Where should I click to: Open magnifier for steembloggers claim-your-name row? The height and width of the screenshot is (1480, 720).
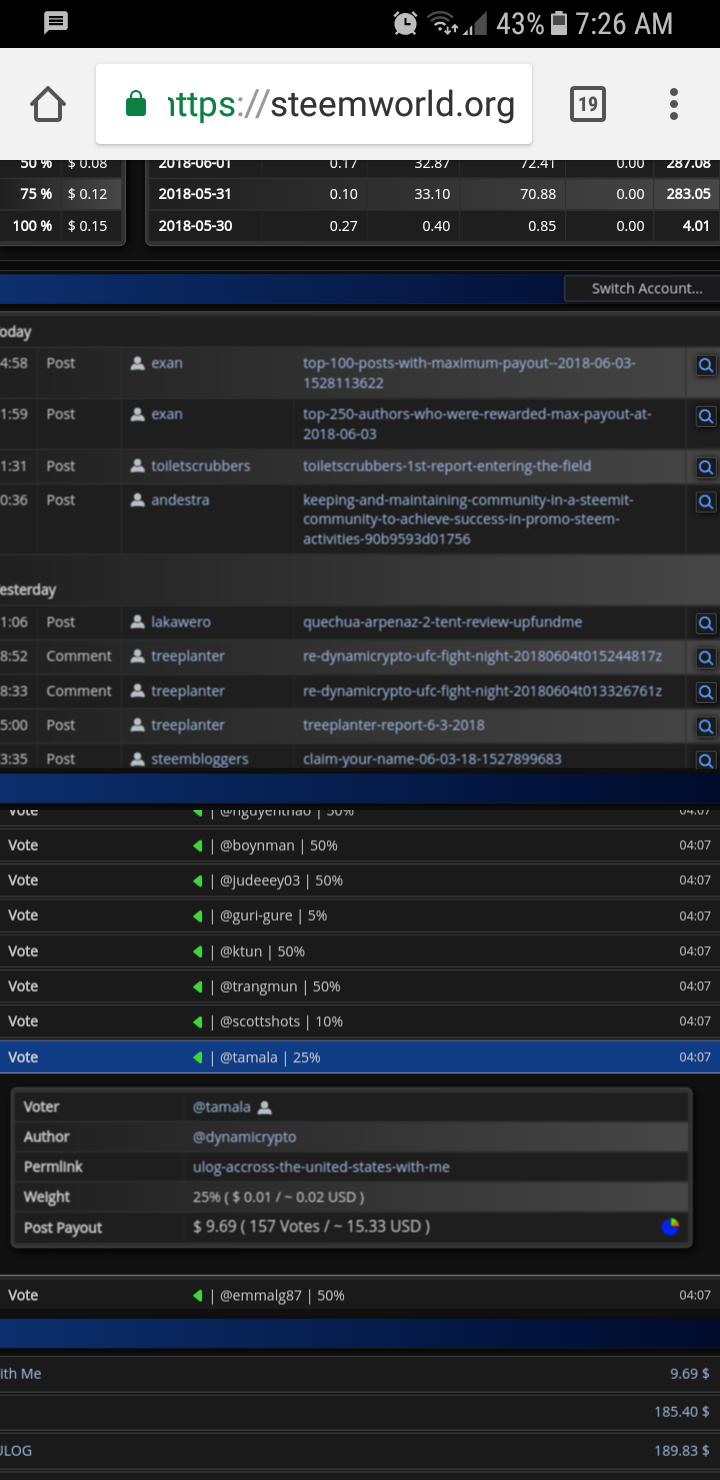706,760
